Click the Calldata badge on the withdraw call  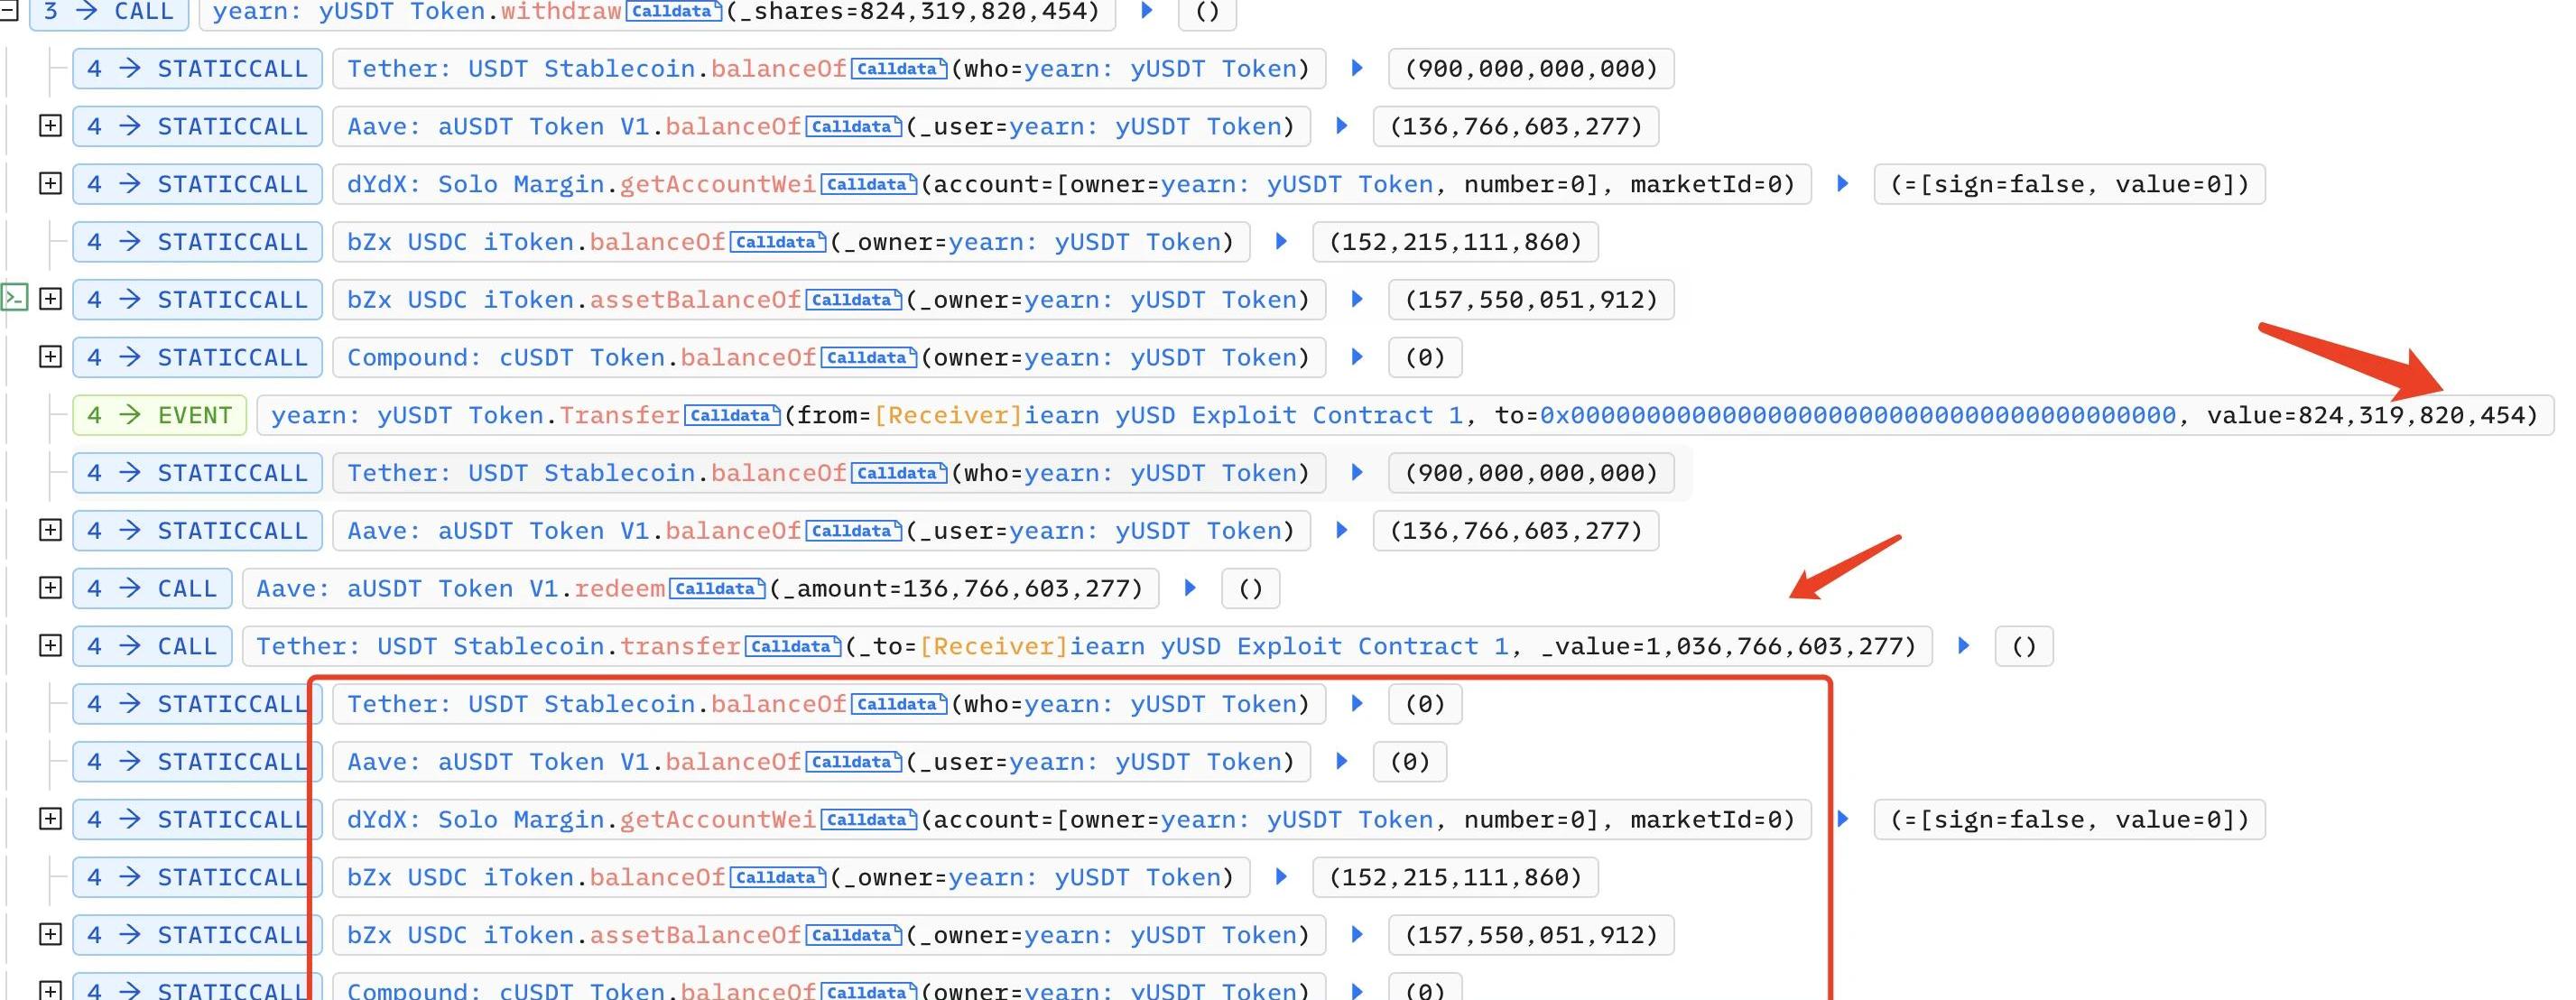[673, 11]
